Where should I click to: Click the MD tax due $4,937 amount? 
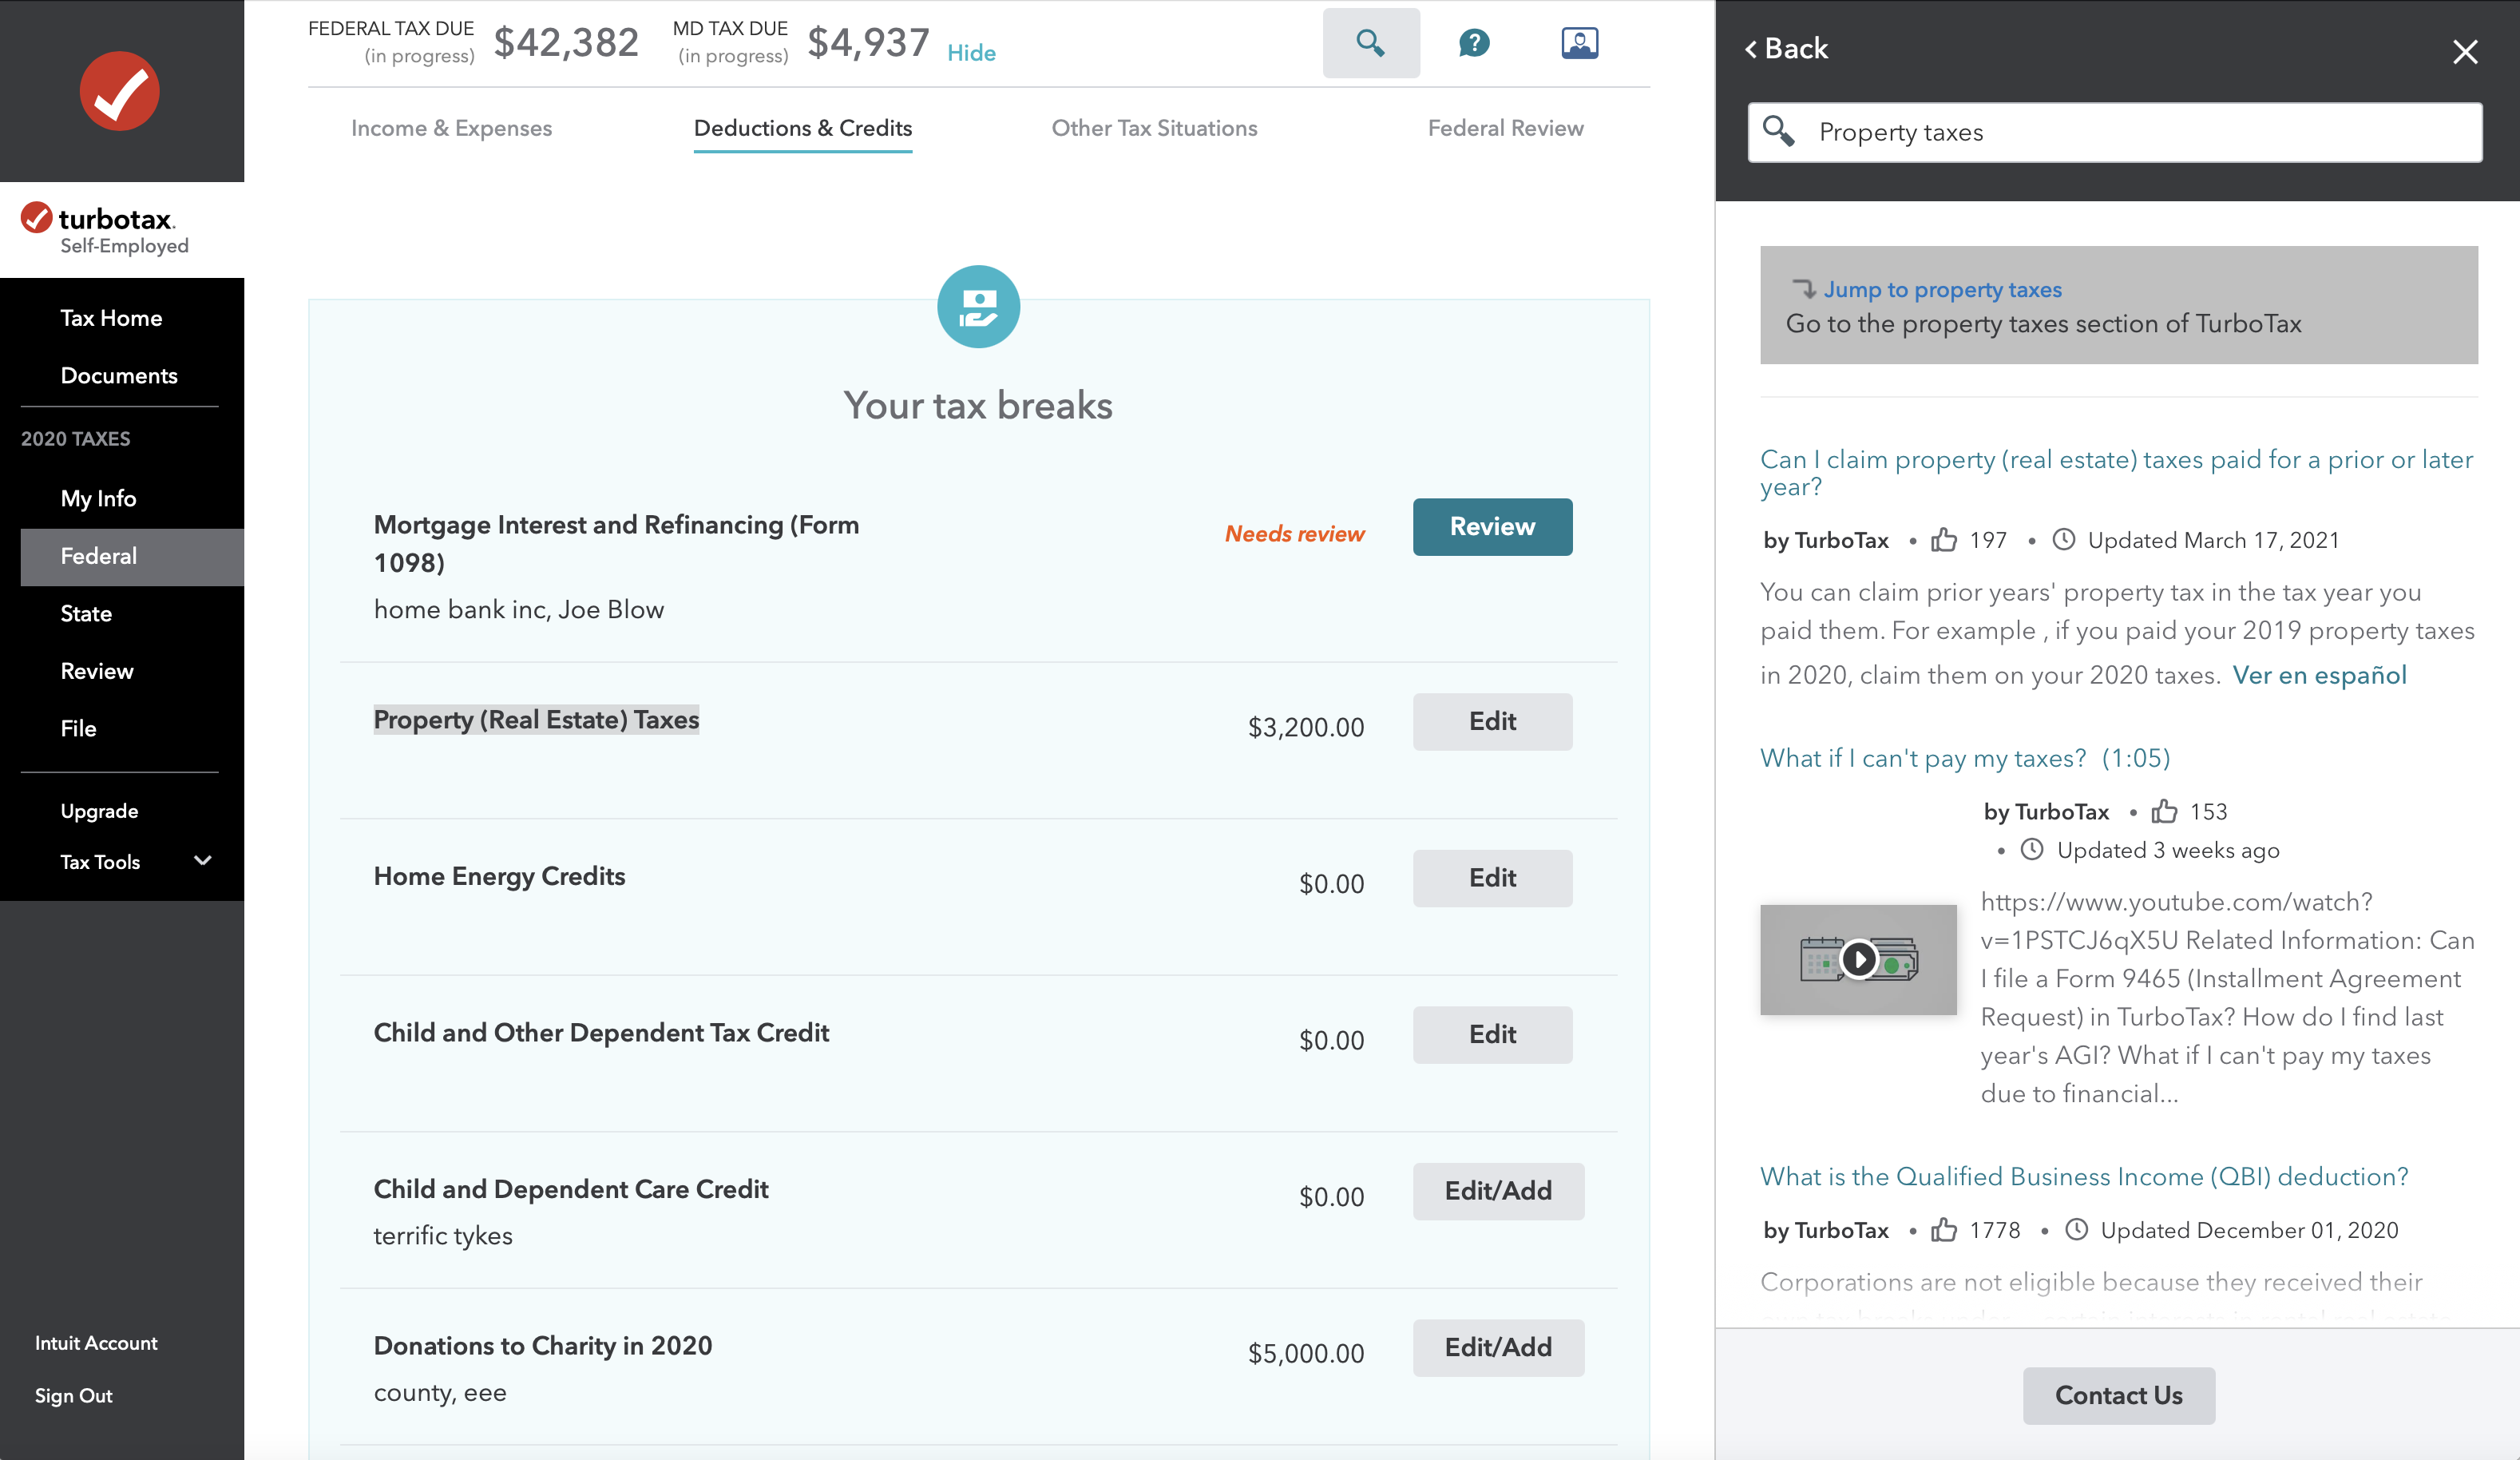pos(868,42)
